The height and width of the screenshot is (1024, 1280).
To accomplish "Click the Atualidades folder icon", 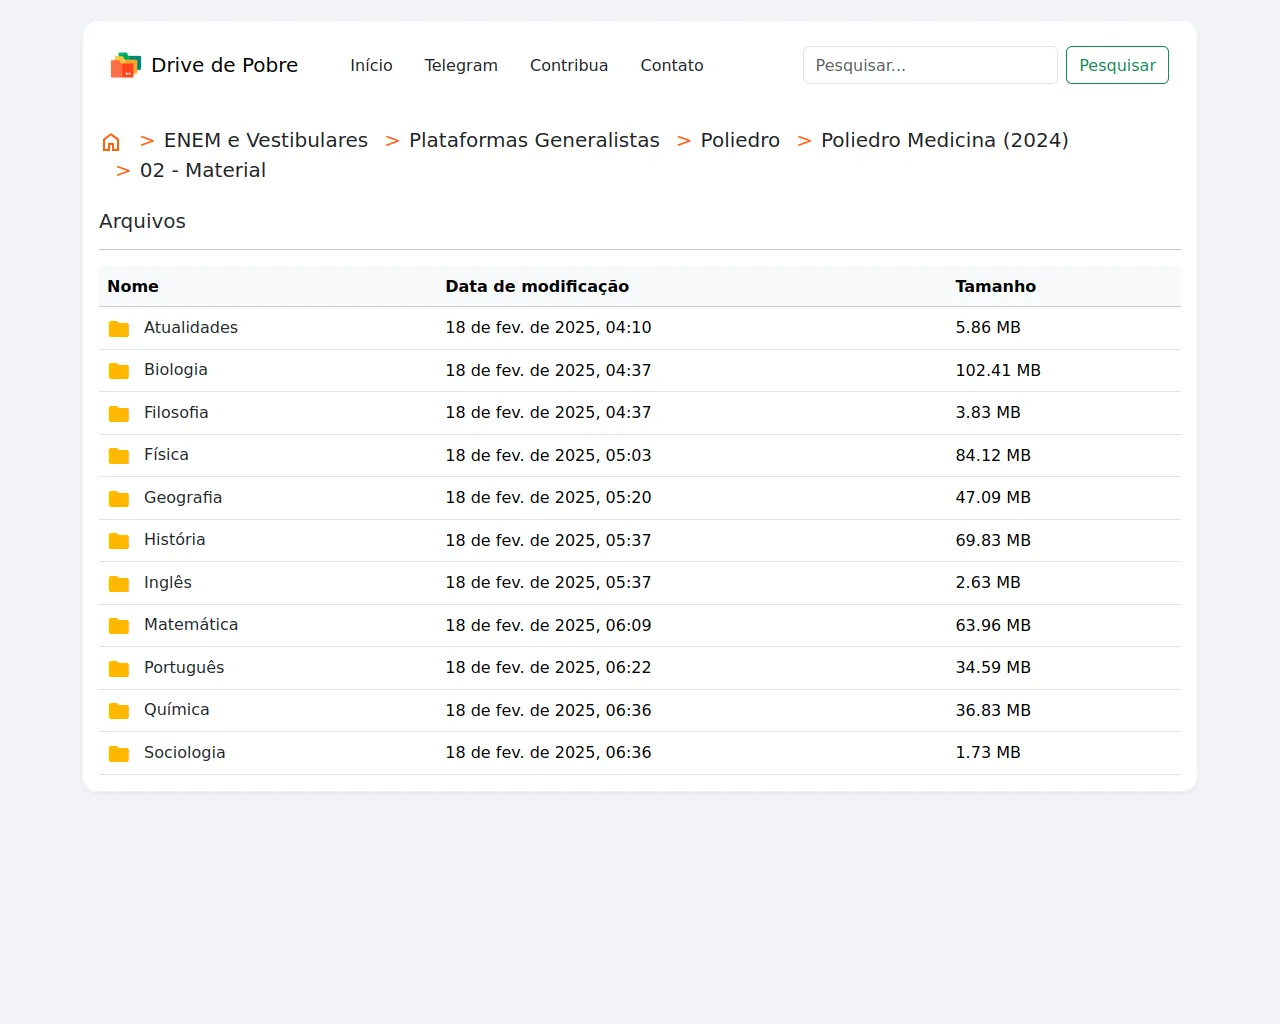I will [119, 329].
